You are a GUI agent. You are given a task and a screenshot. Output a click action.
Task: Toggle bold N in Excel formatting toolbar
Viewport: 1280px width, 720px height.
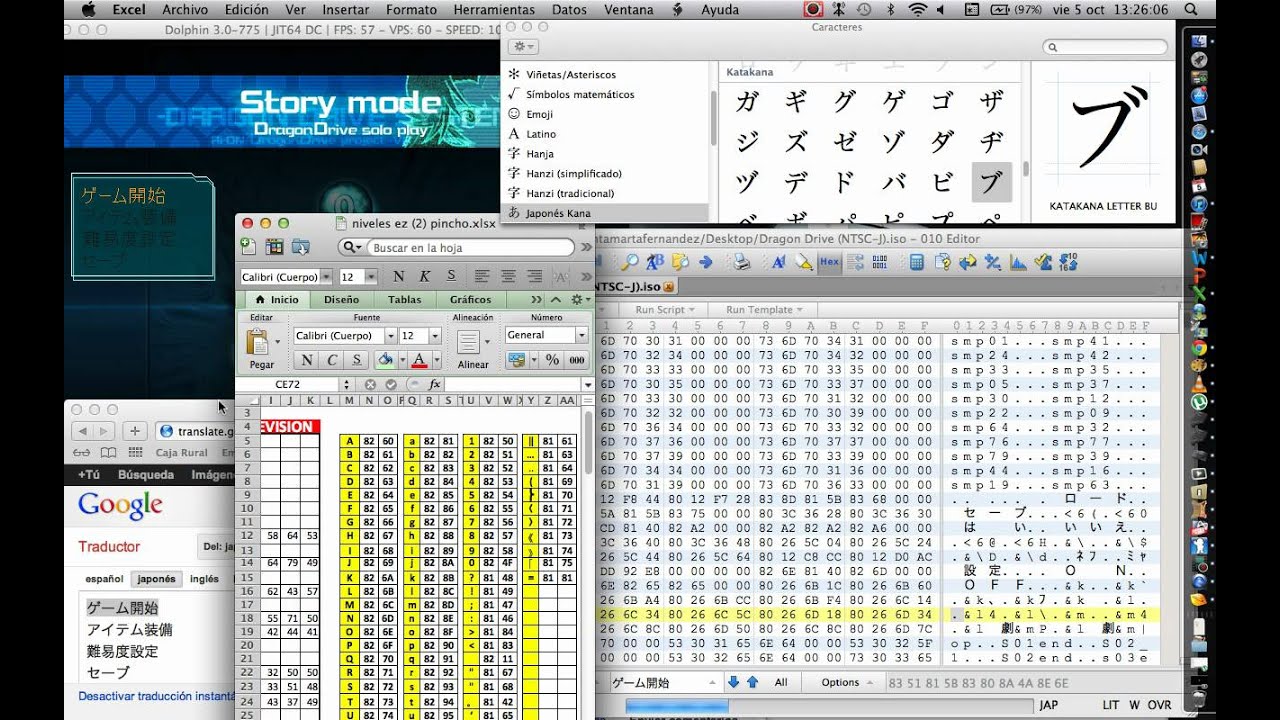(x=399, y=276)
